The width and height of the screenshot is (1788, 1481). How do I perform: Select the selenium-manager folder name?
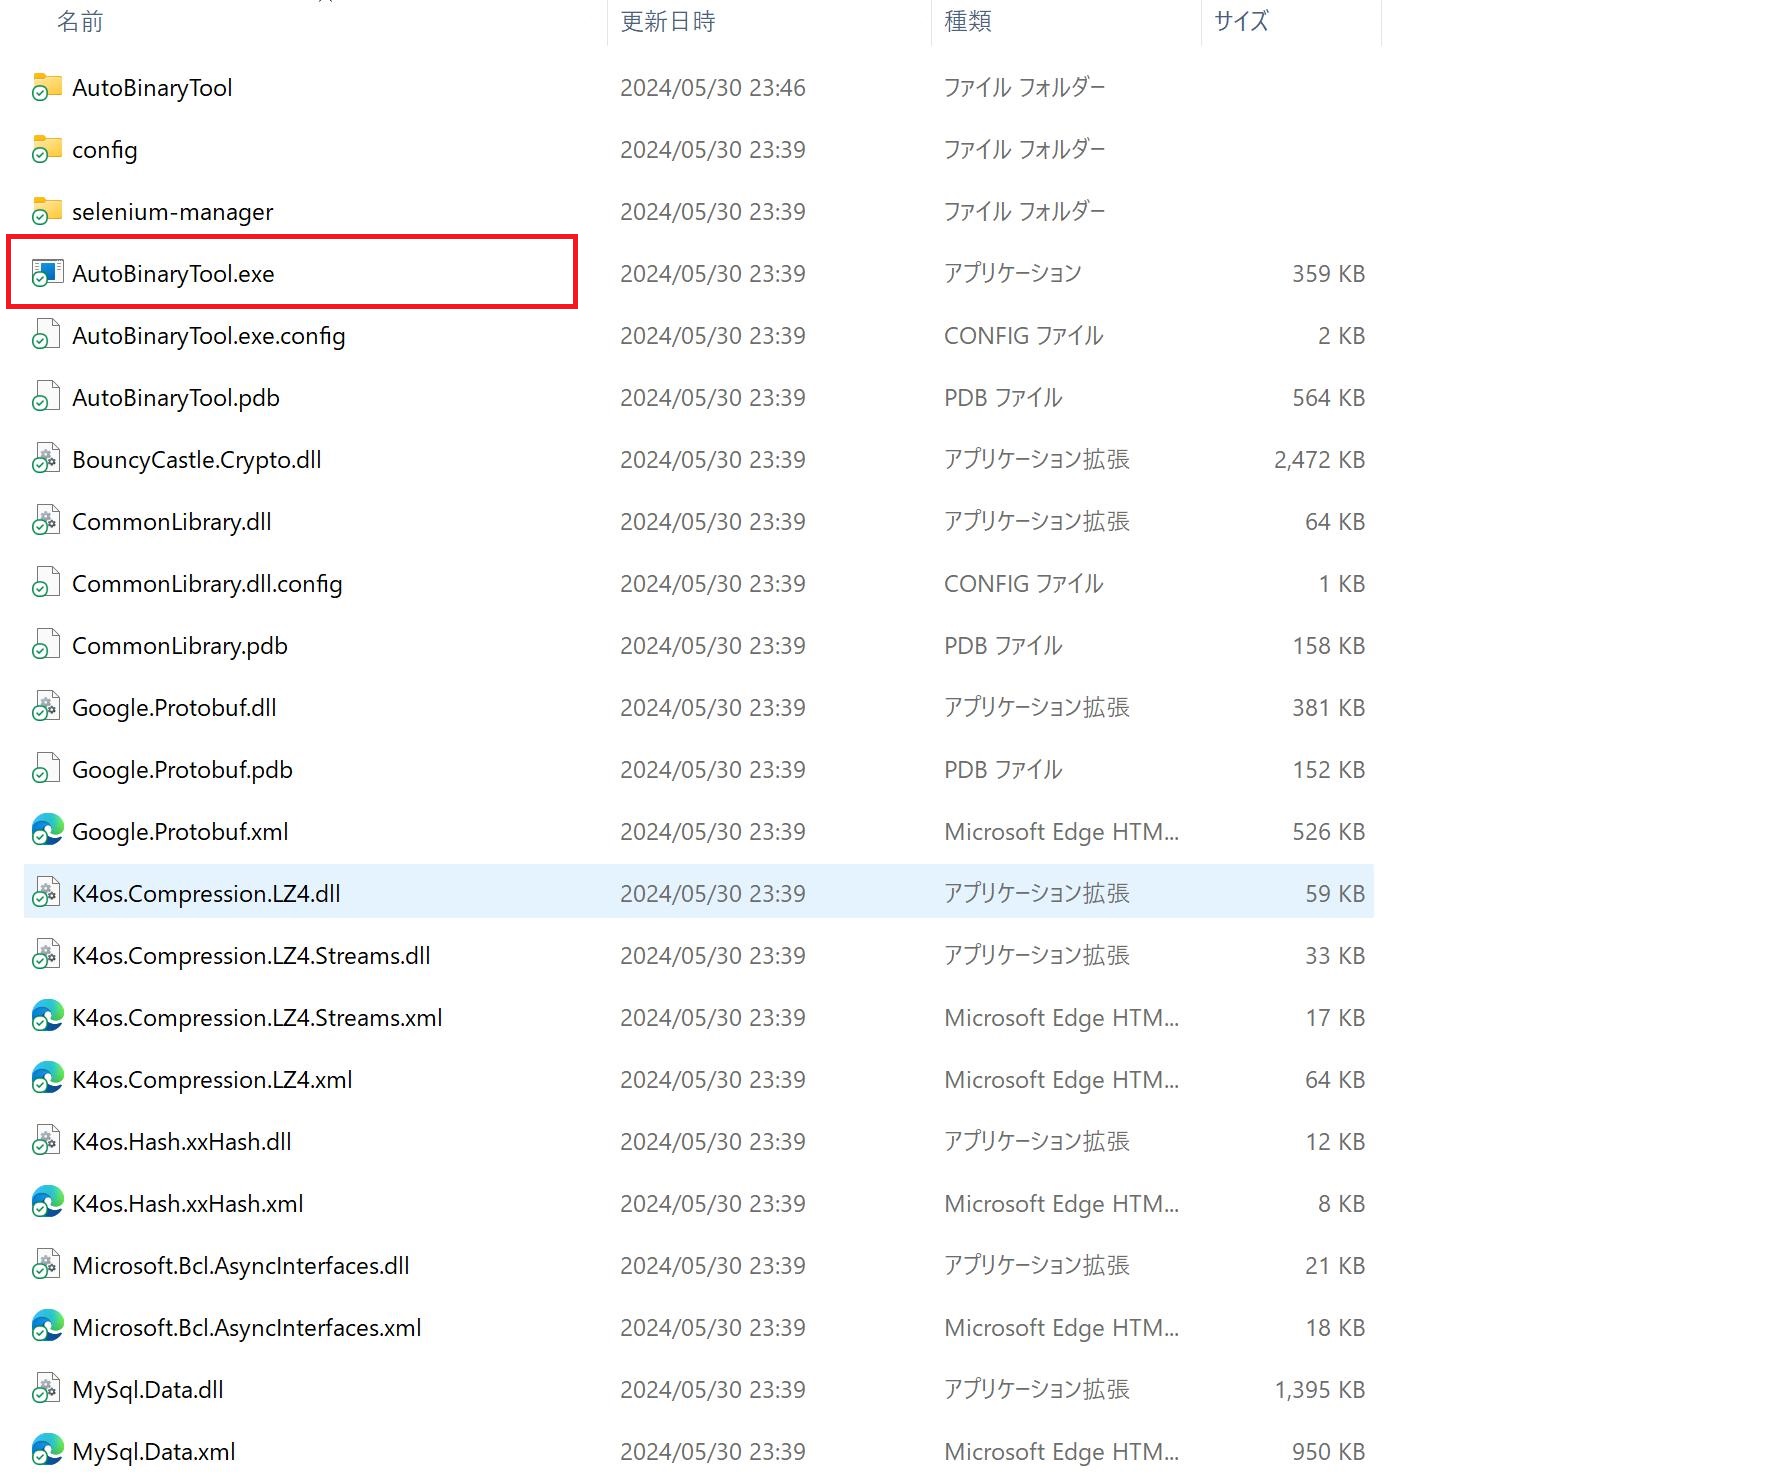tap(173, 212)
